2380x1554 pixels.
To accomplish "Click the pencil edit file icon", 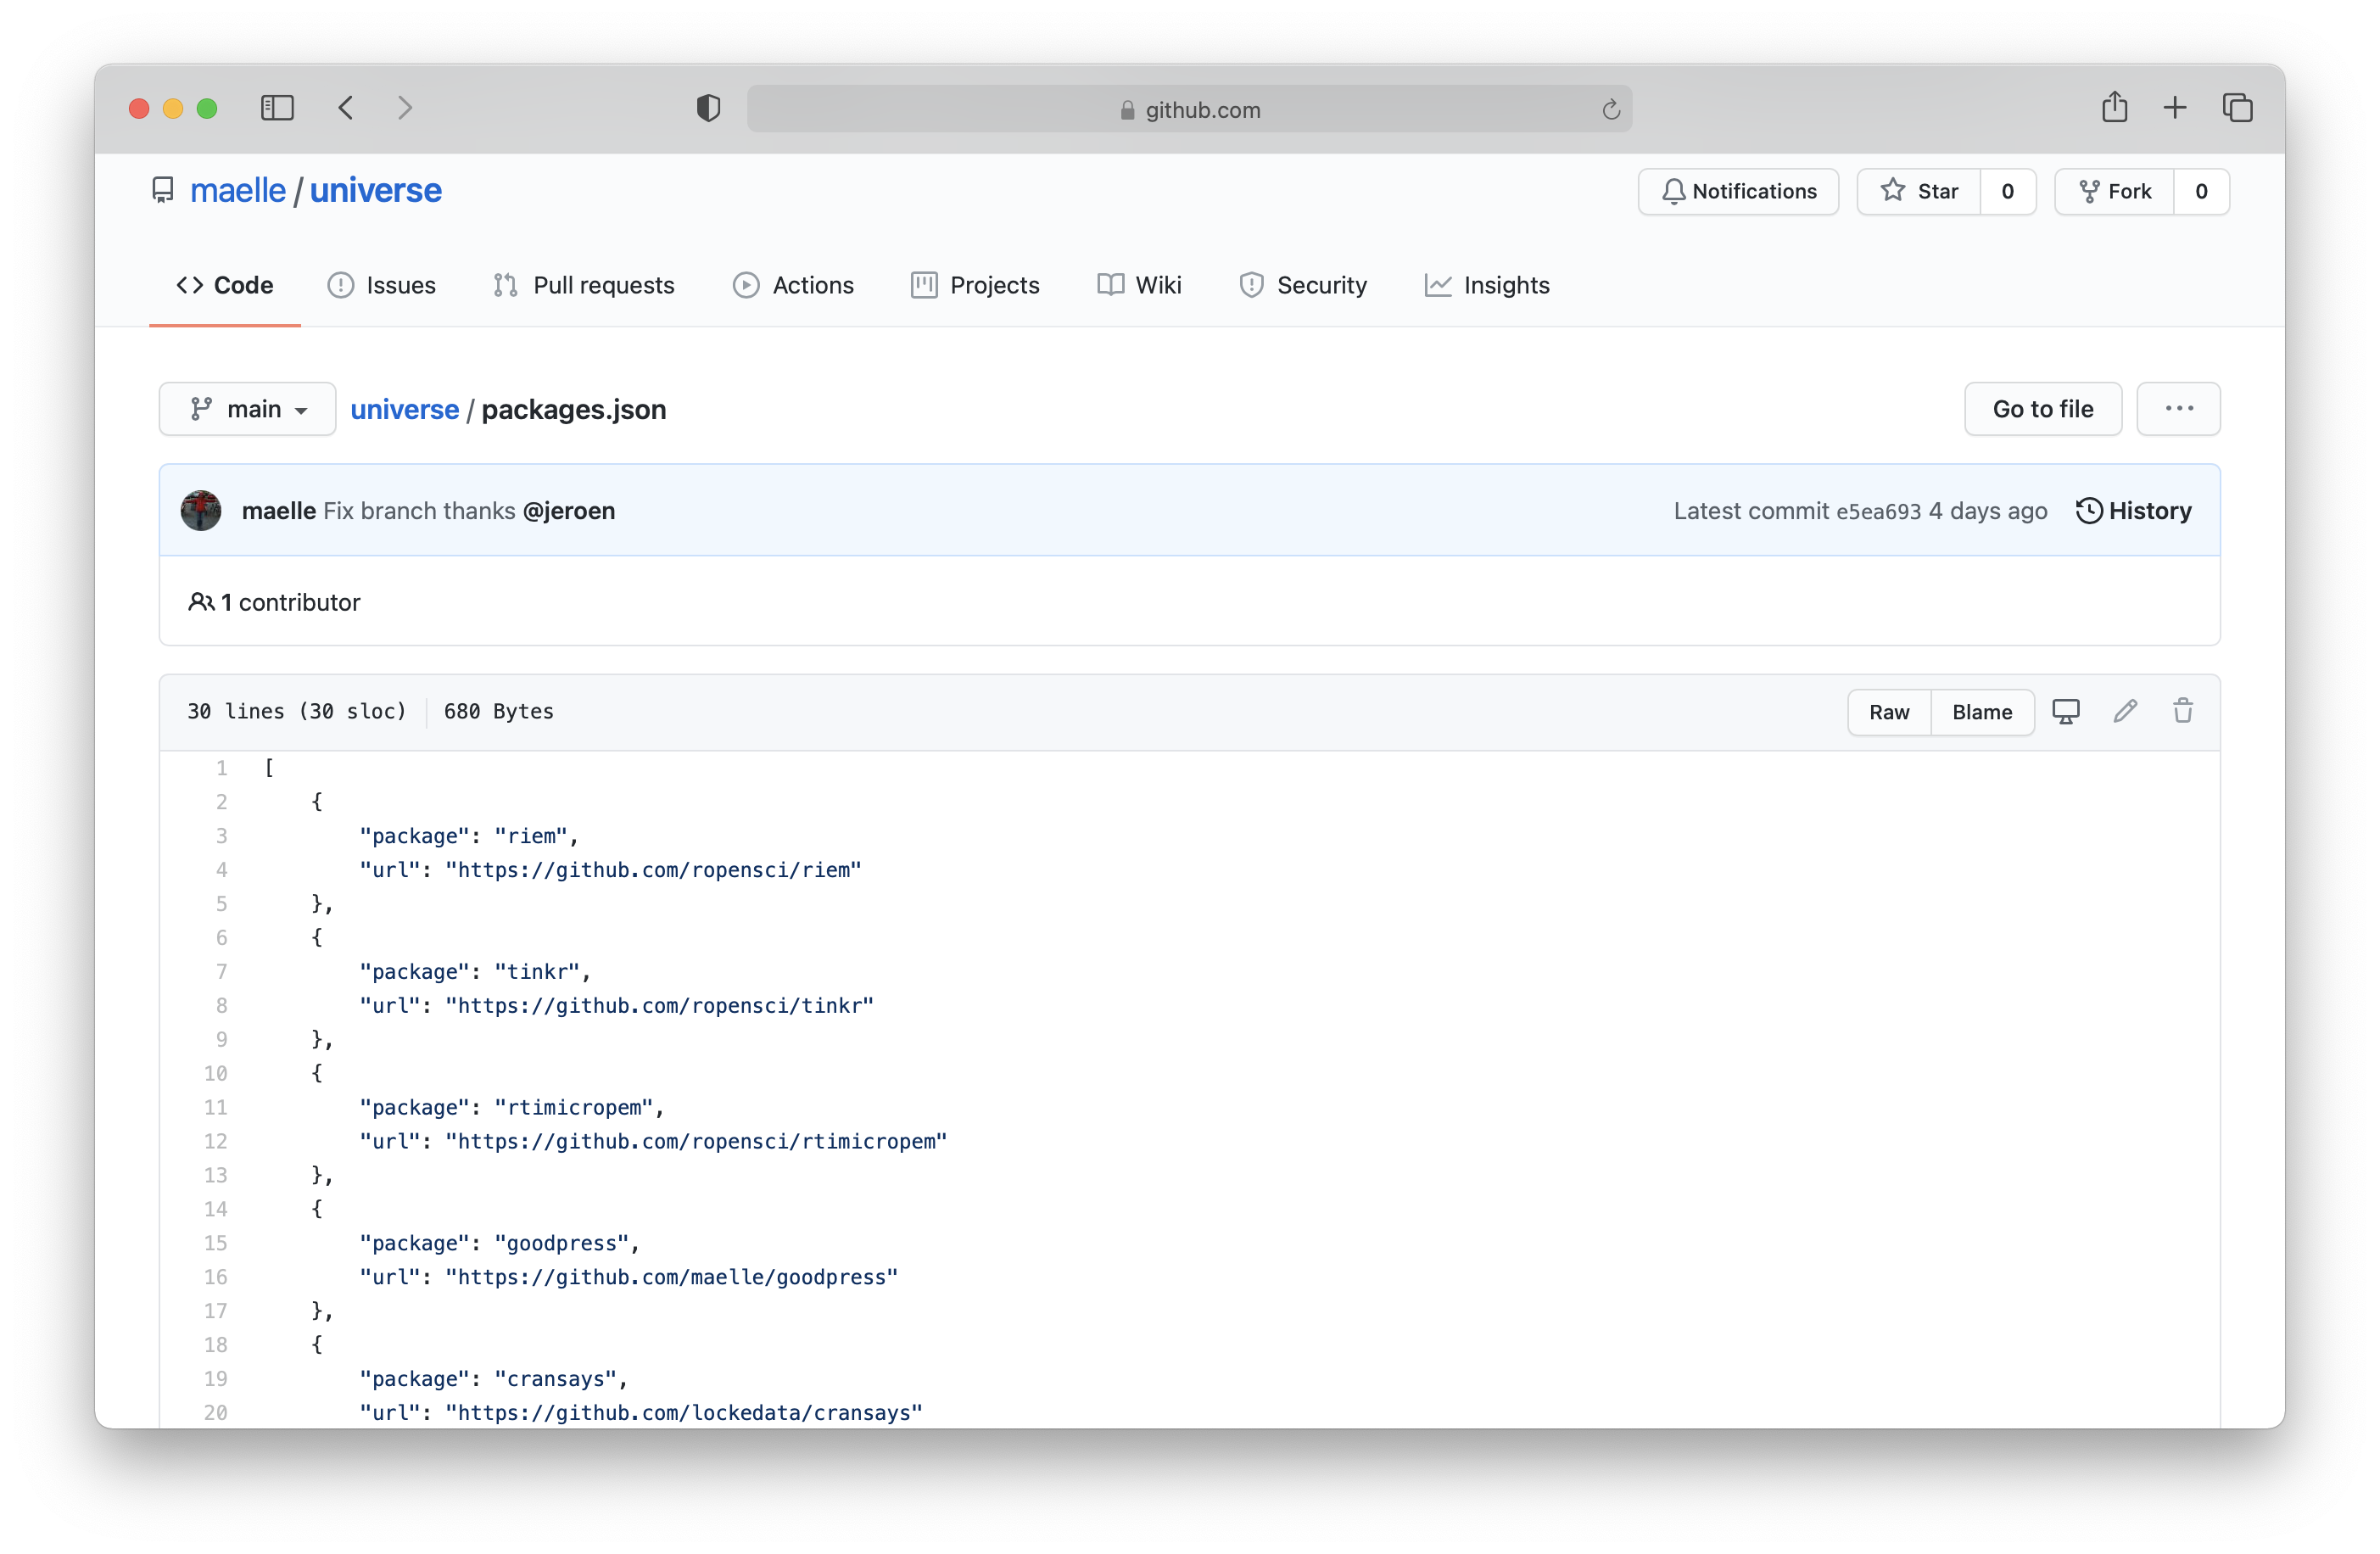I will coord(2125,711).
